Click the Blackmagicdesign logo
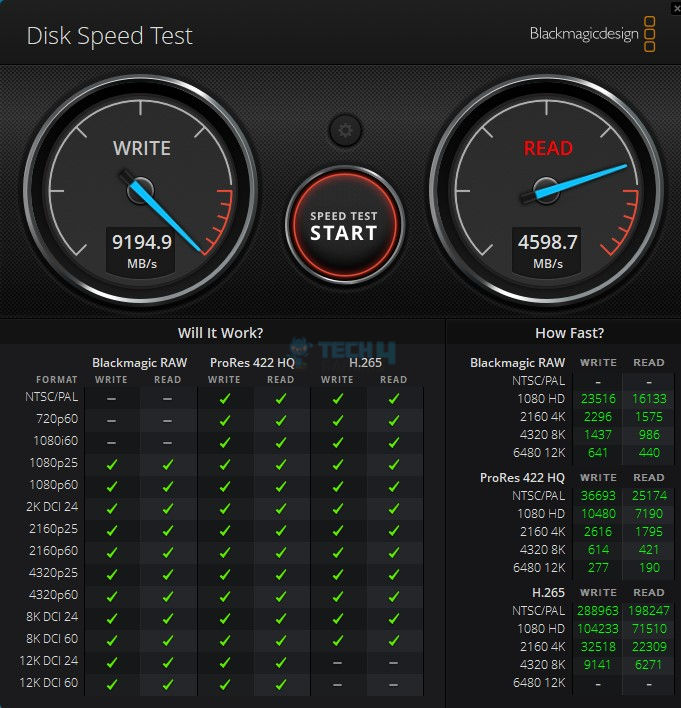Image resolution: width=681 pixels, height=708 pixels. [592, 34]
